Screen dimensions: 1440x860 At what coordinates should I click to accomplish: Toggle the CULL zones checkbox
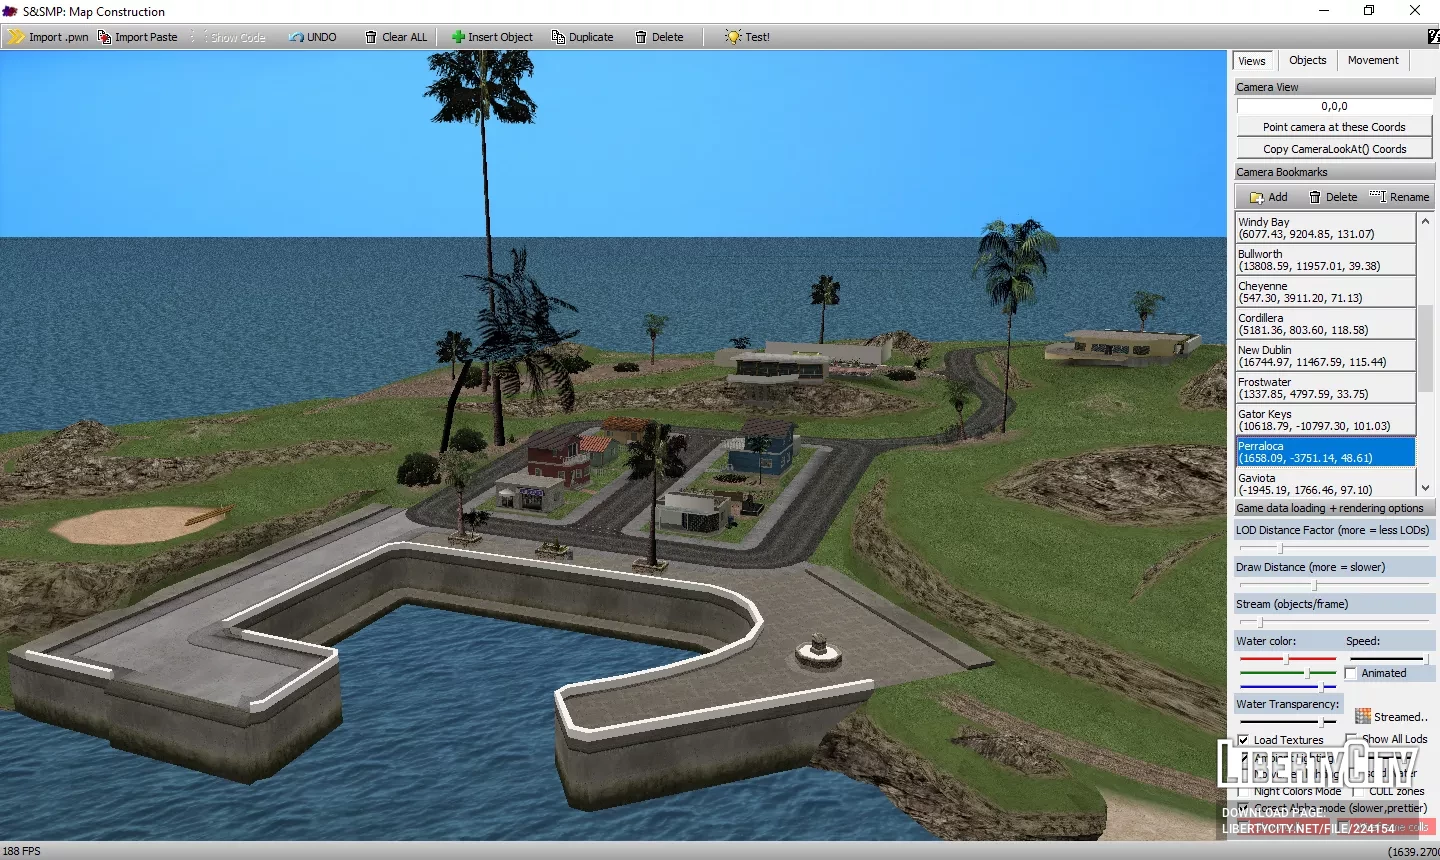coord(1360,791)
